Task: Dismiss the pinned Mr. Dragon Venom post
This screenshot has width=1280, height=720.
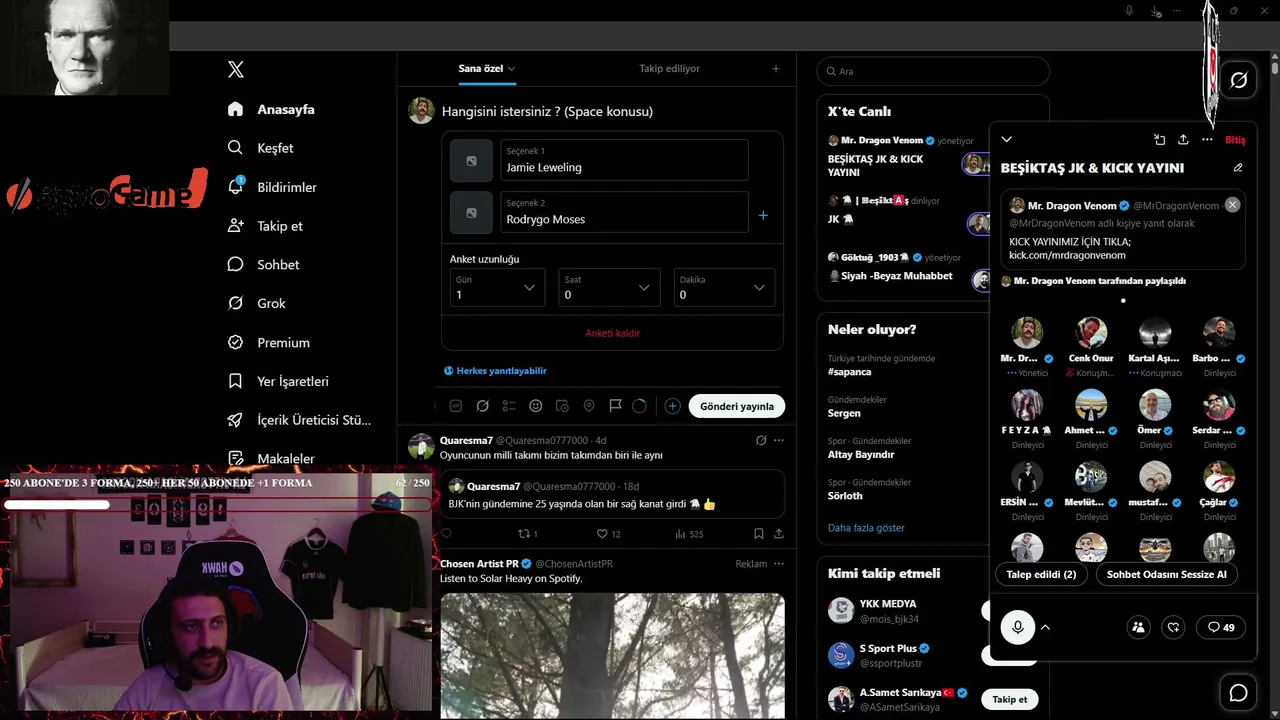Action: coord(1232,205)
